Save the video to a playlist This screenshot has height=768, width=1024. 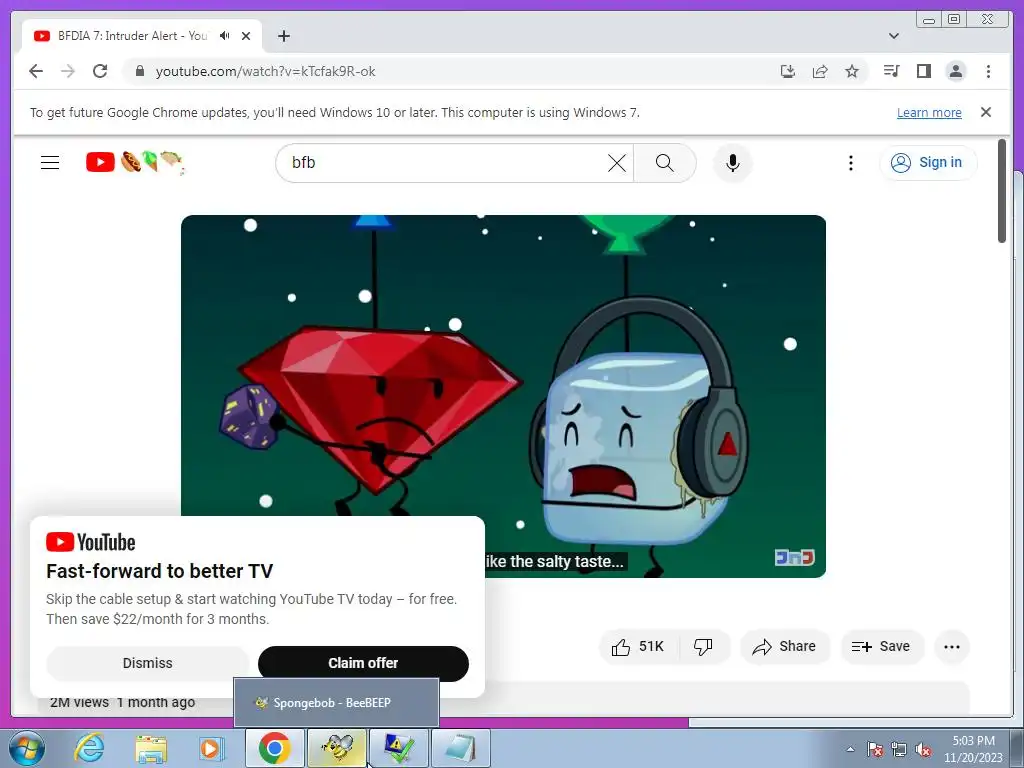pos(882,647)
